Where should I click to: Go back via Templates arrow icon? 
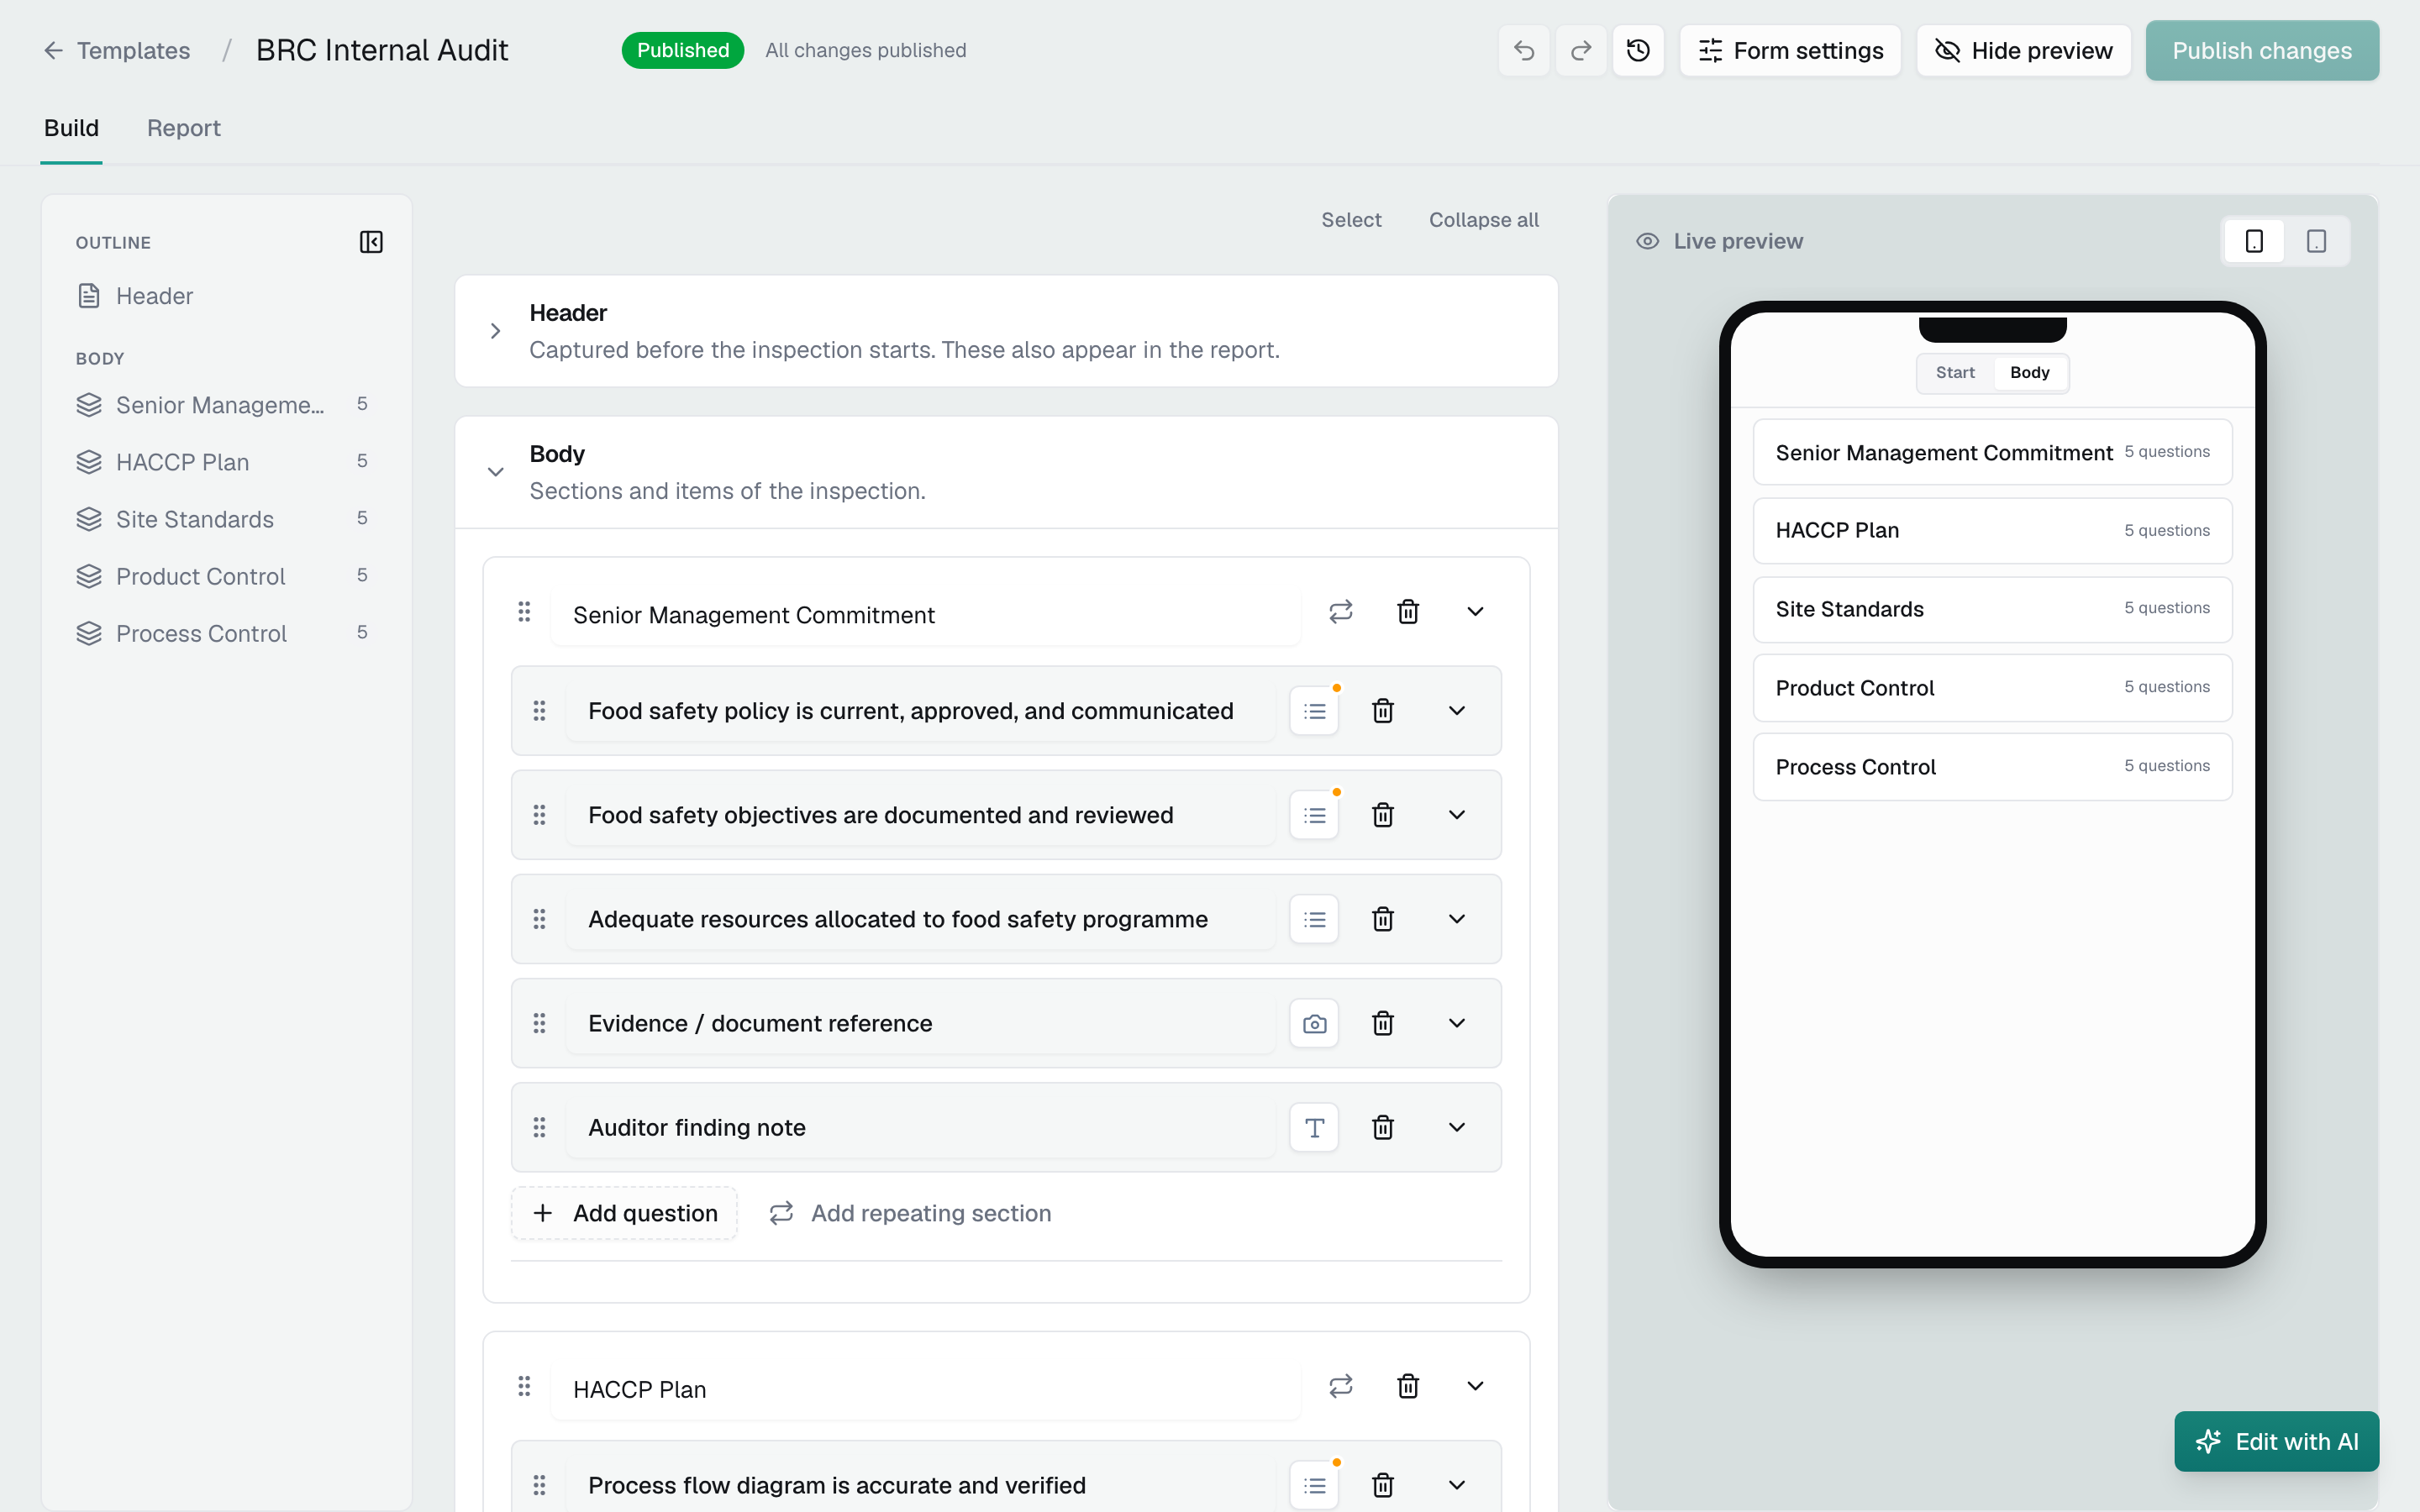click(x=53, y=50)
